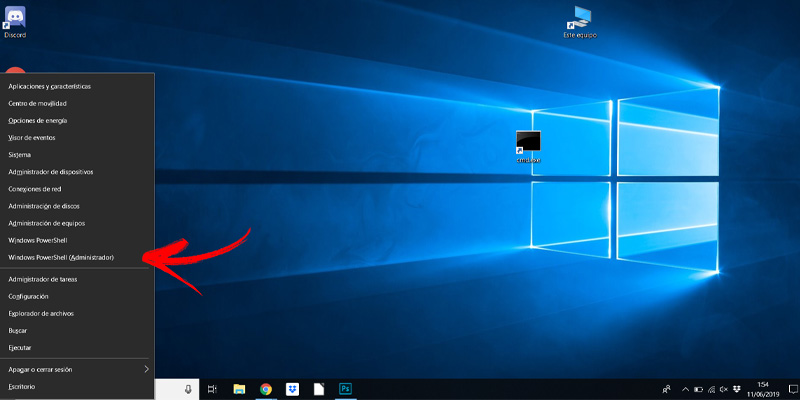The width and height of the screenshot is (800, 400).
Task: Click the Task View taskbar icon
Action: pos(212,389)
